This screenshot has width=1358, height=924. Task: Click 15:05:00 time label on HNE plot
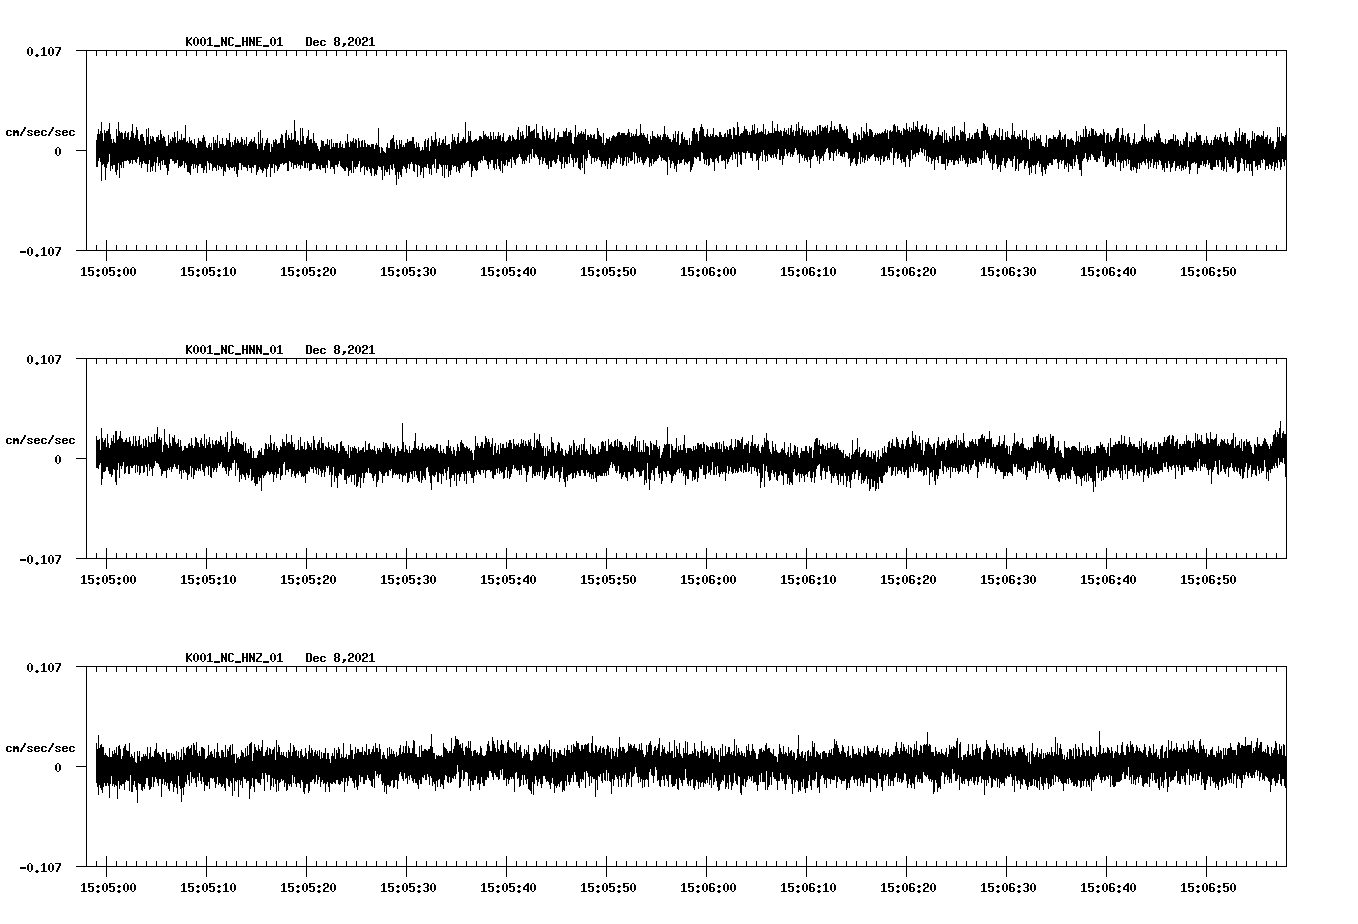108,272
